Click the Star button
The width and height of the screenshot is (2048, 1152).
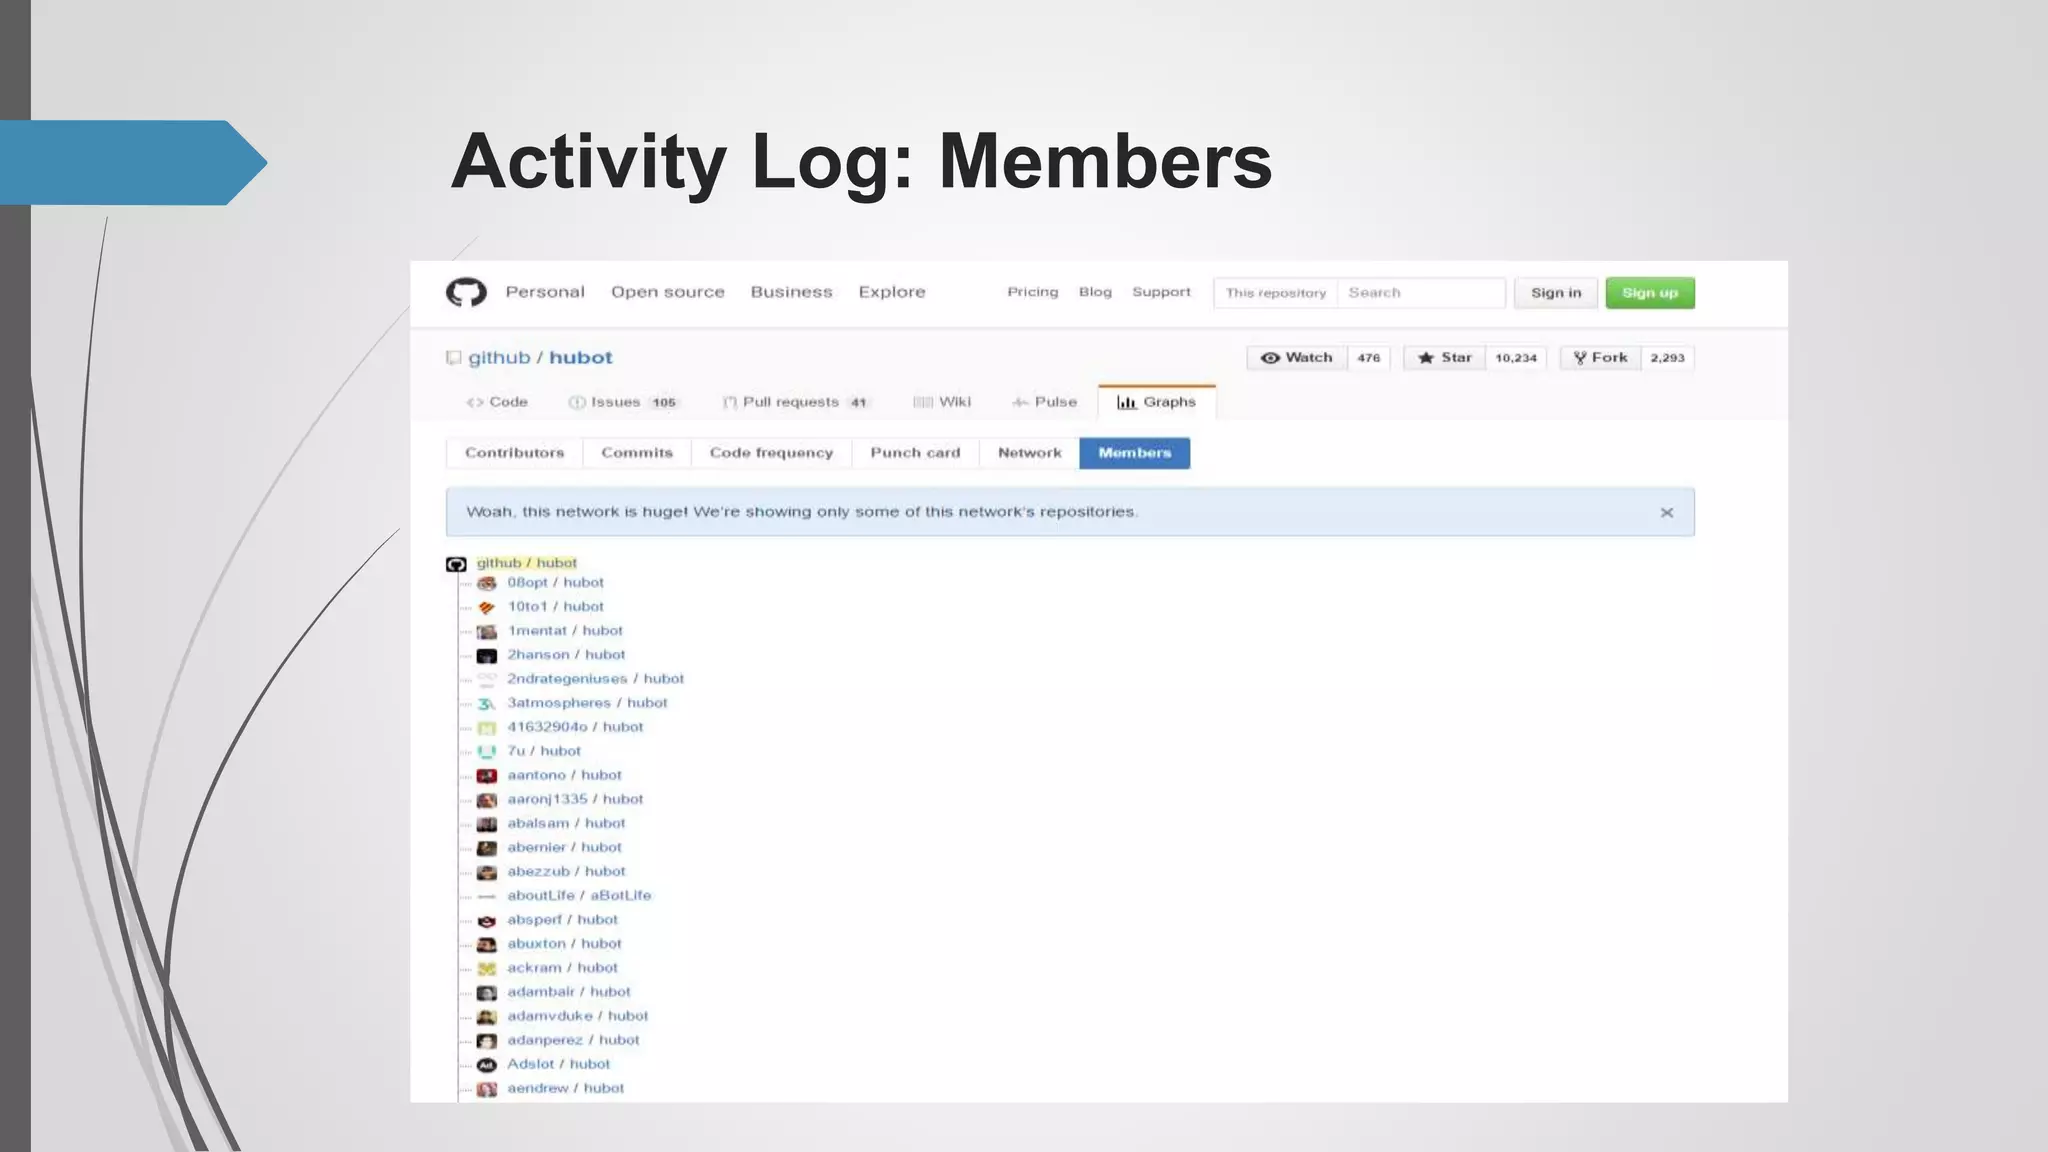[1445, 358]
